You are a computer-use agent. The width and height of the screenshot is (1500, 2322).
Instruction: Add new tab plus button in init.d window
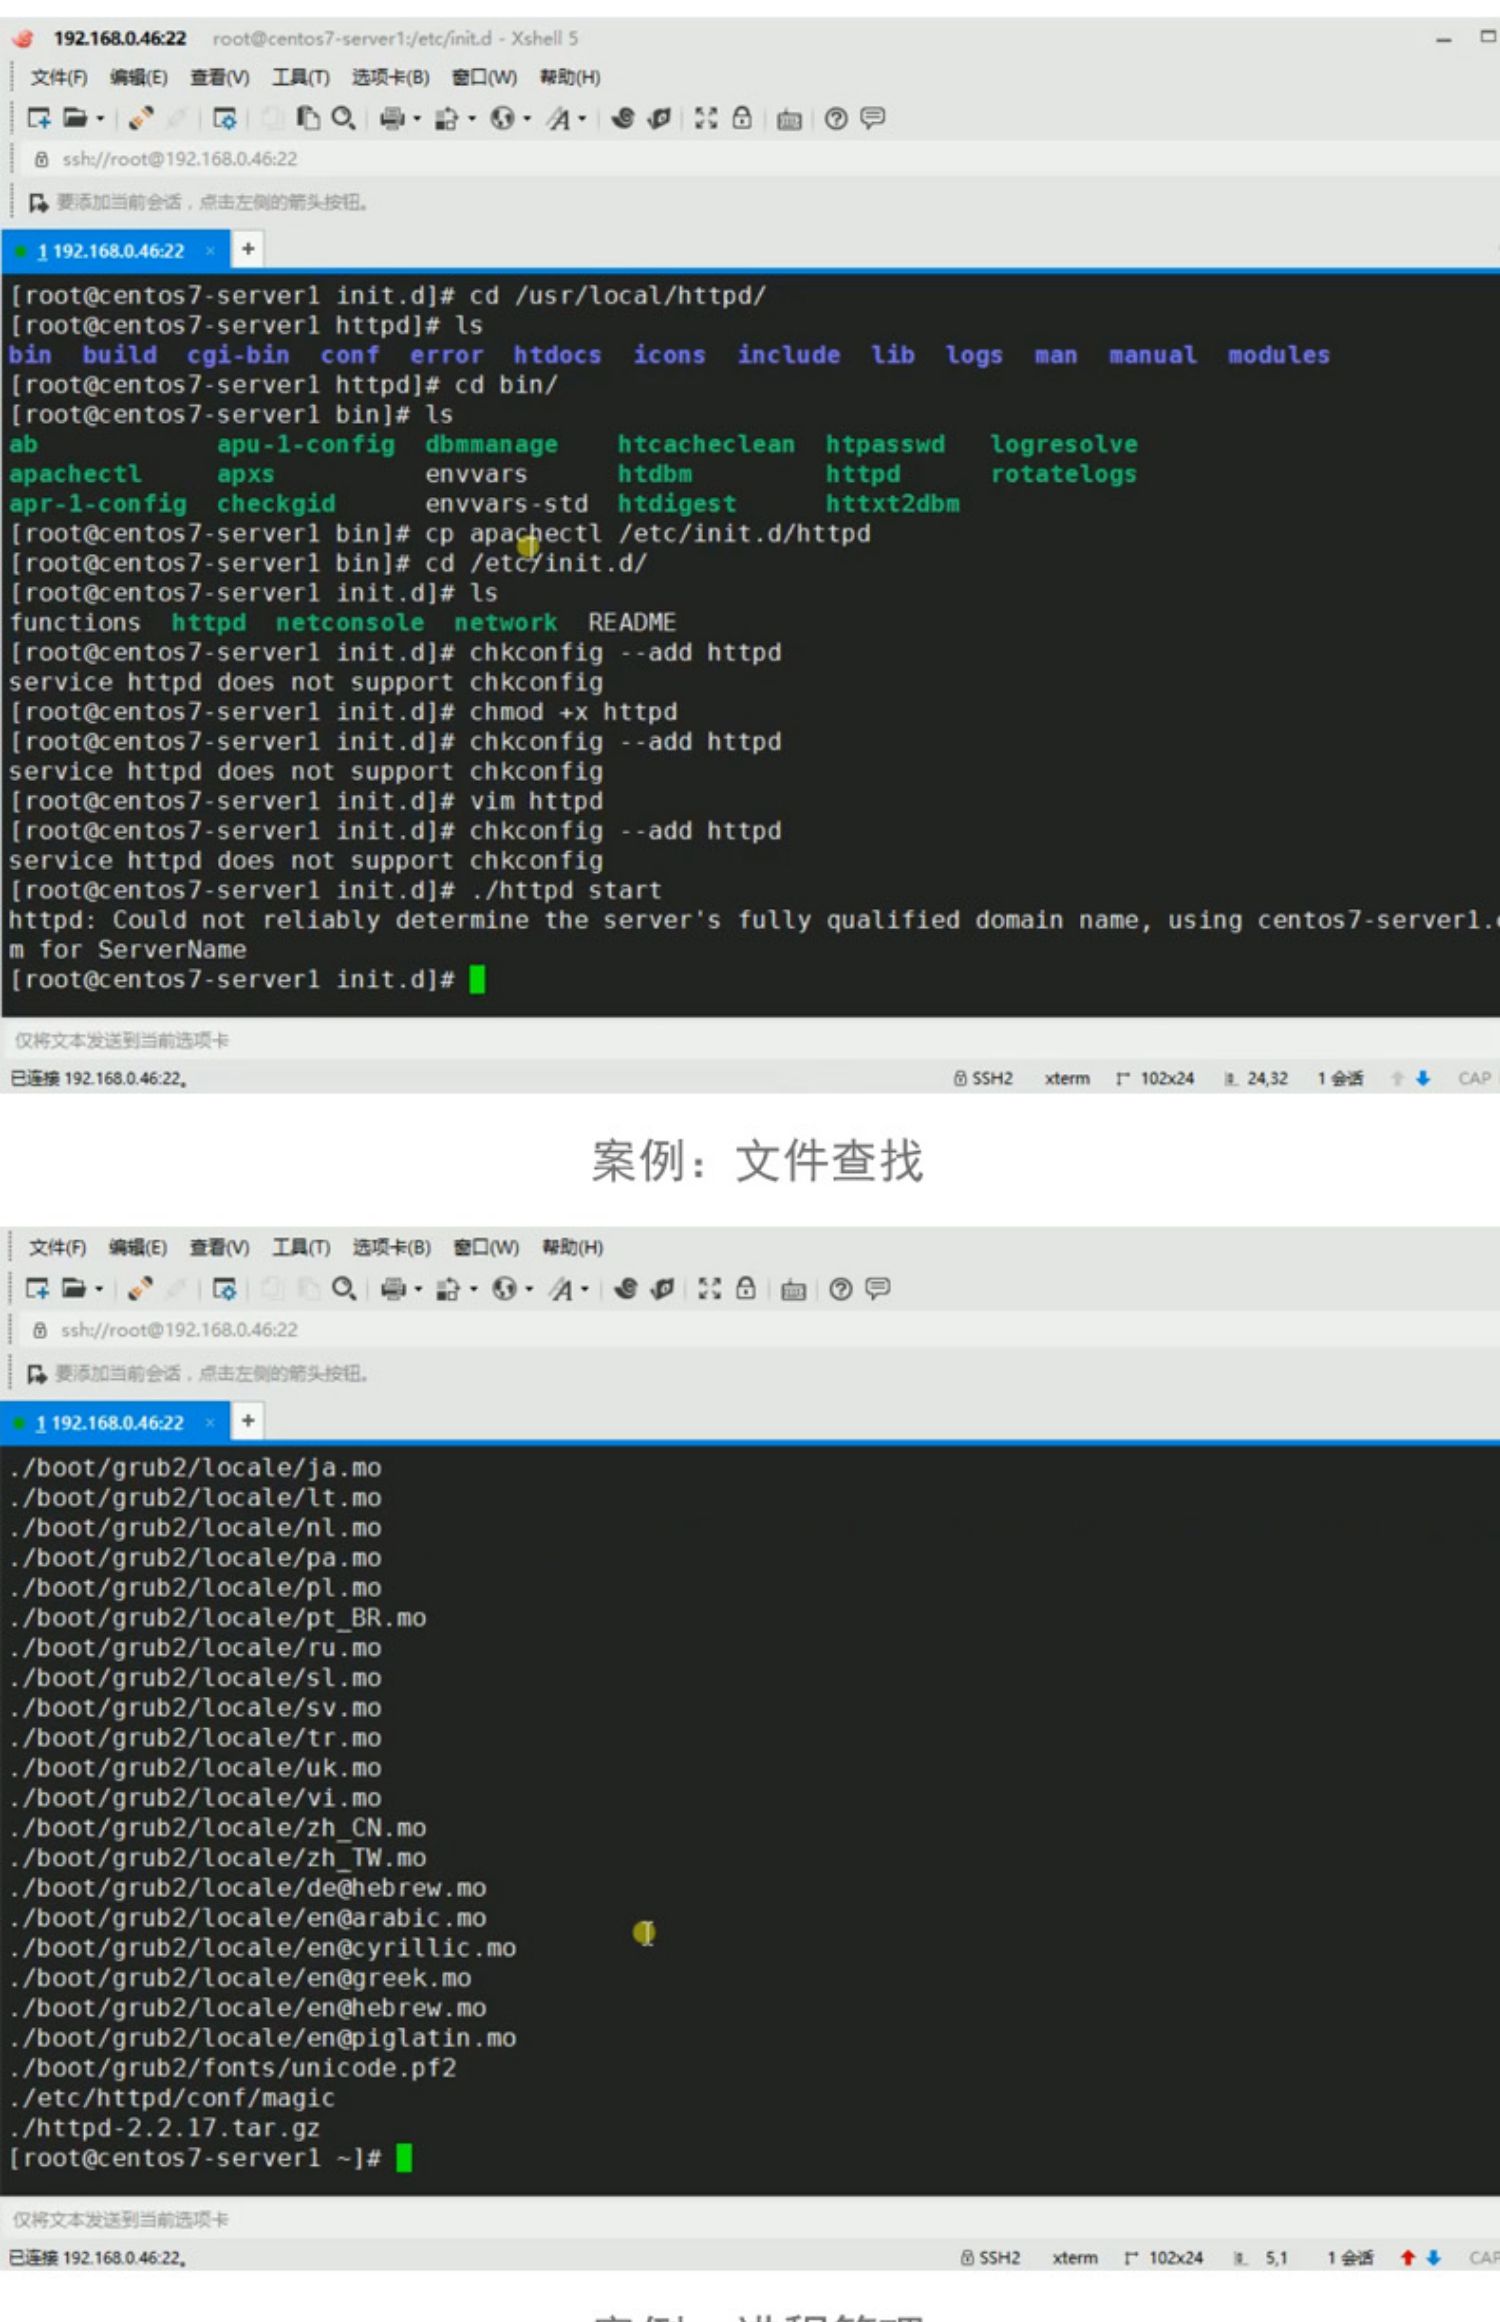coord(248,249)
